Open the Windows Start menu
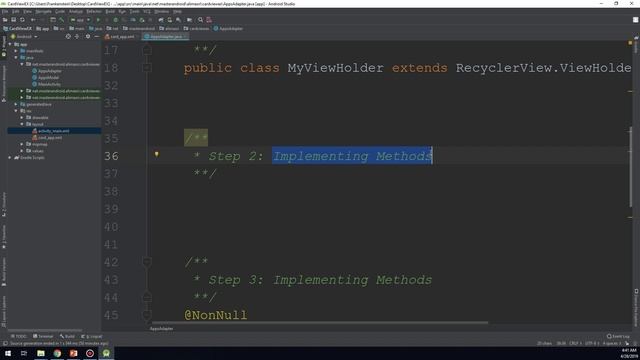 tap(8, 353)
